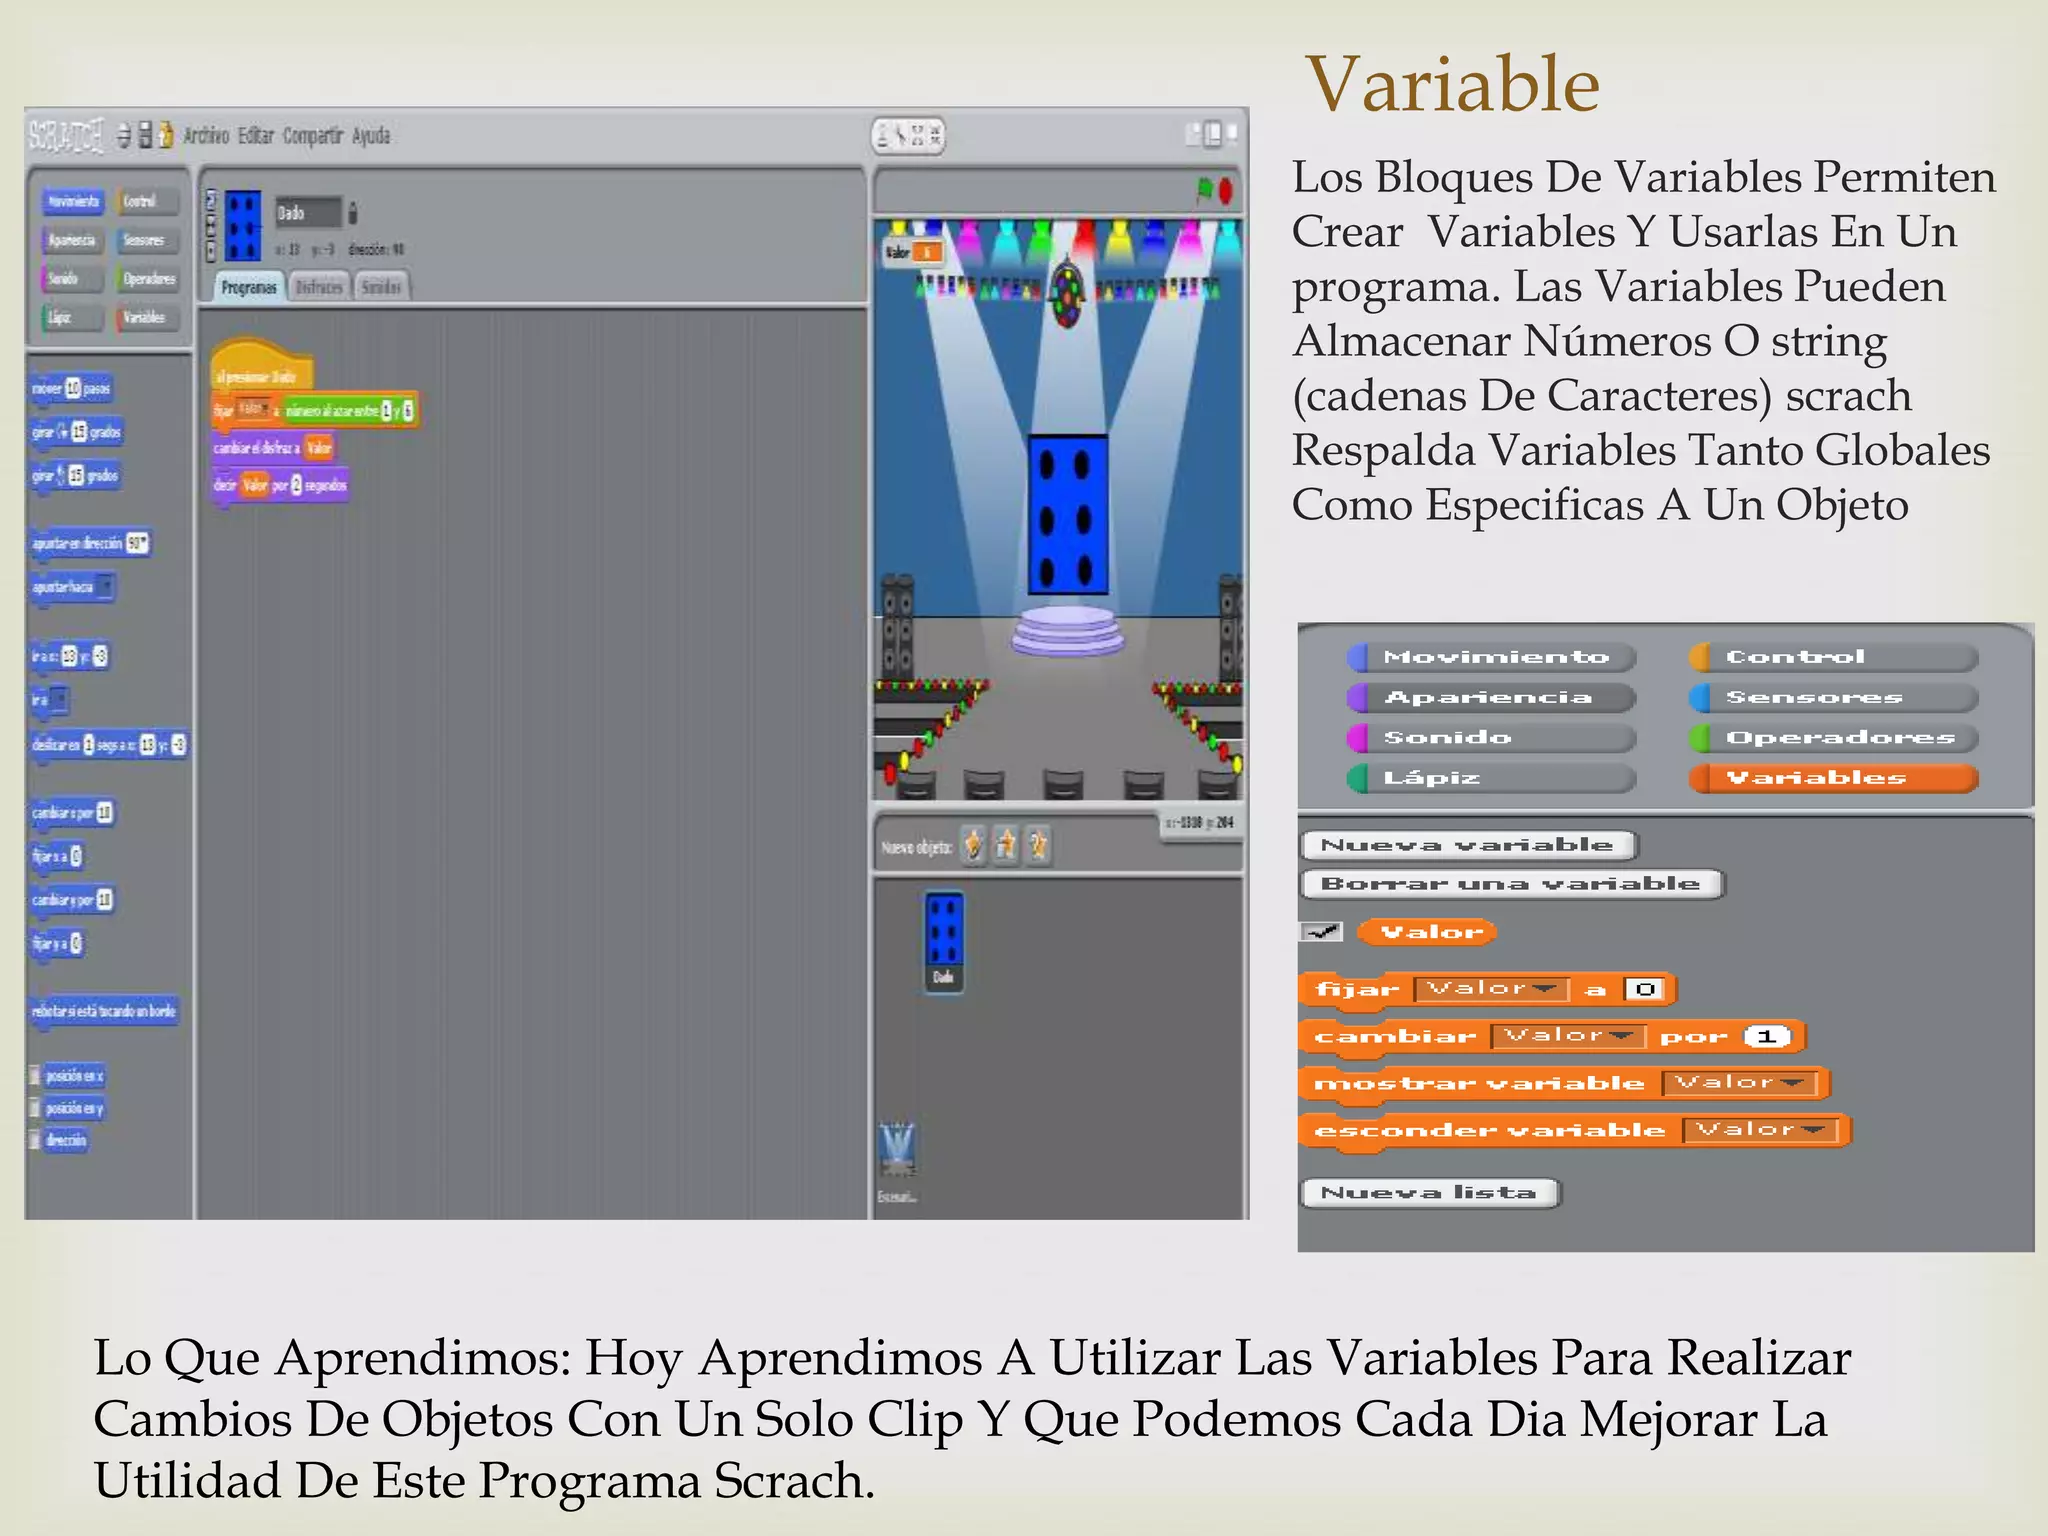Click the green flag to start
The height and width of the screenshot is (1536, 2048).
[x=1204, y=188]
